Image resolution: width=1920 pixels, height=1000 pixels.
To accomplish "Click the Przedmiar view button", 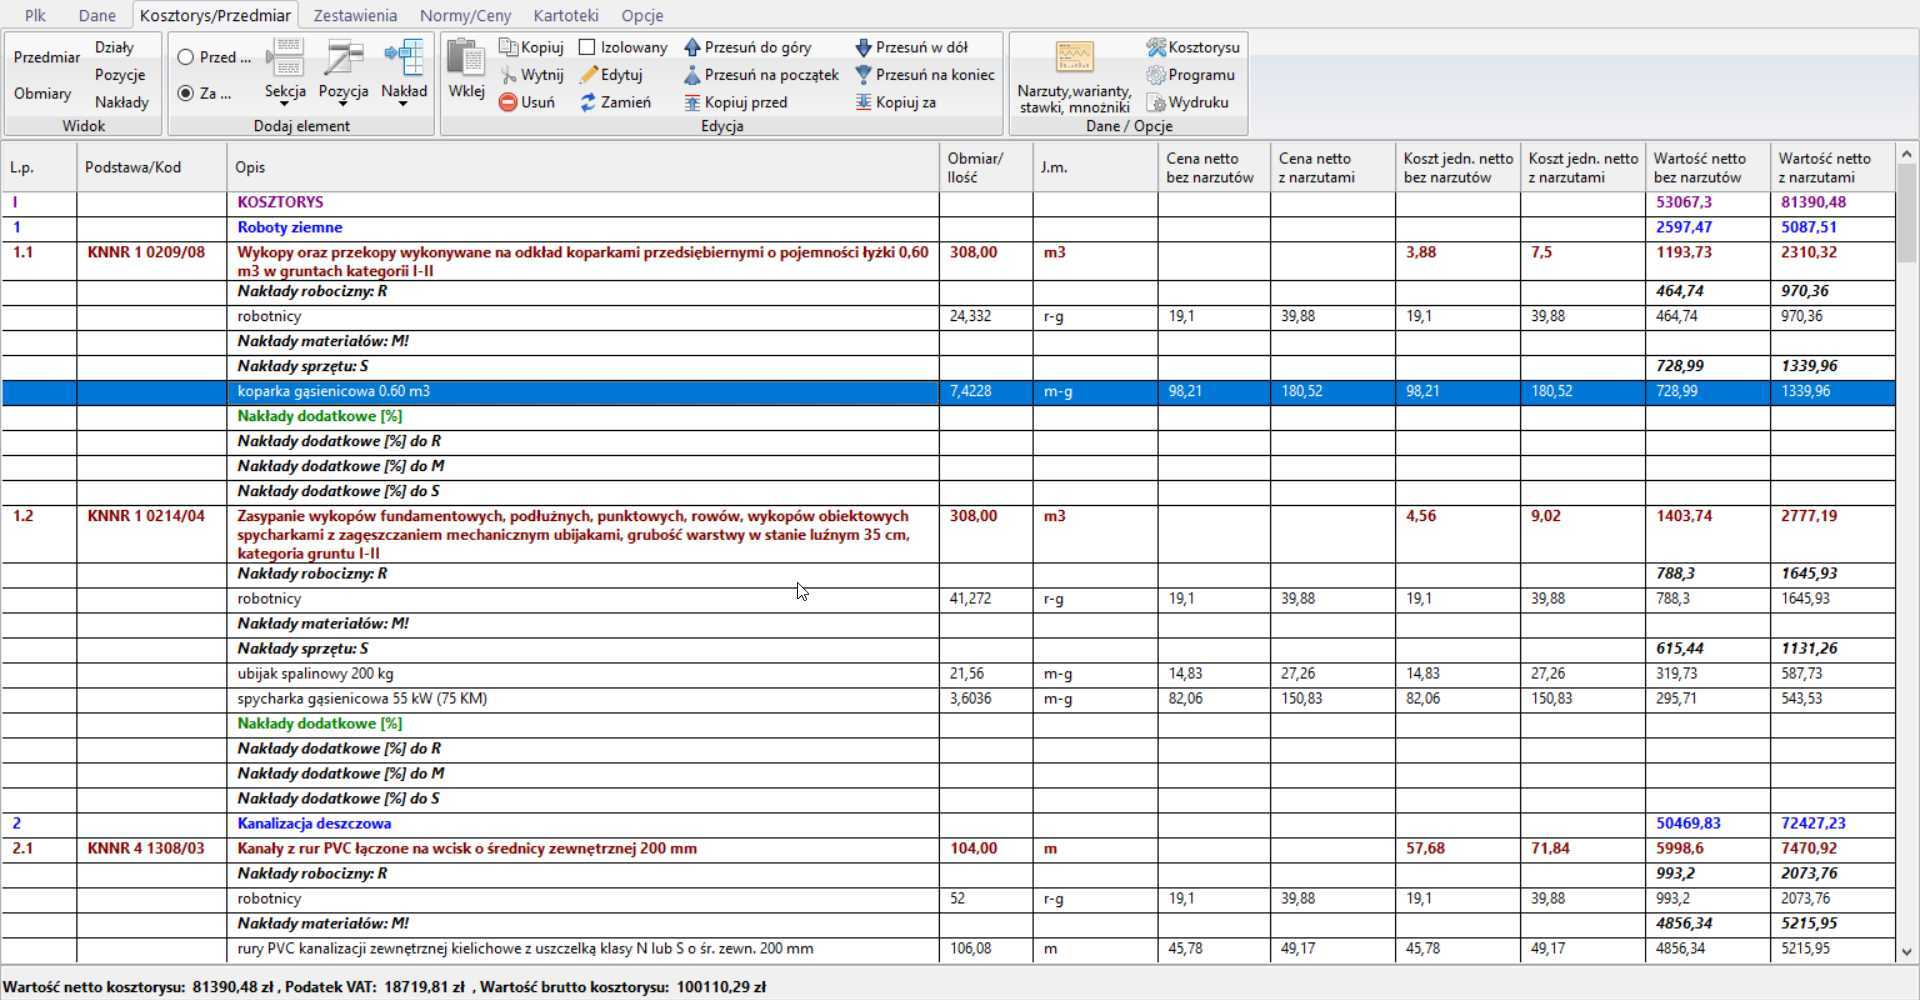I will 47,57.
